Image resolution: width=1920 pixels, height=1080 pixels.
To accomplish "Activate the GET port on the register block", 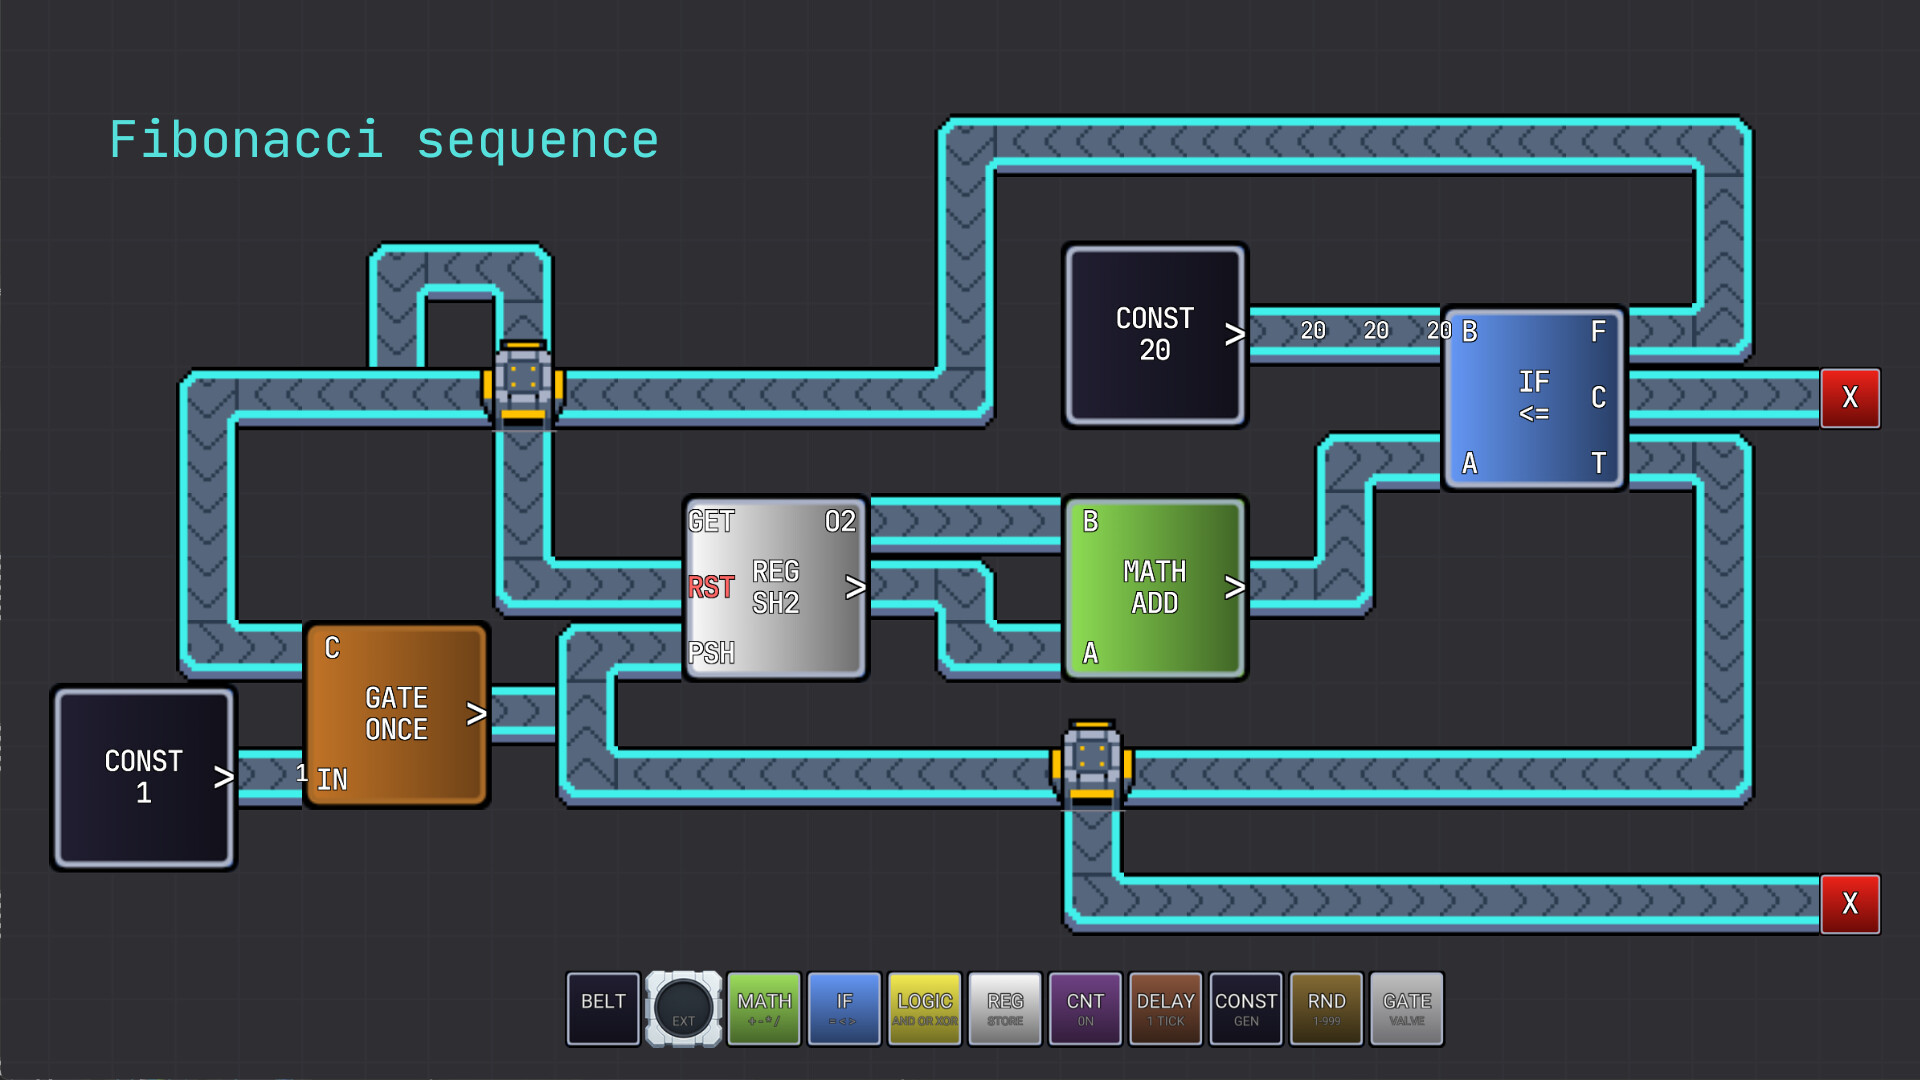I will [710, 521].
